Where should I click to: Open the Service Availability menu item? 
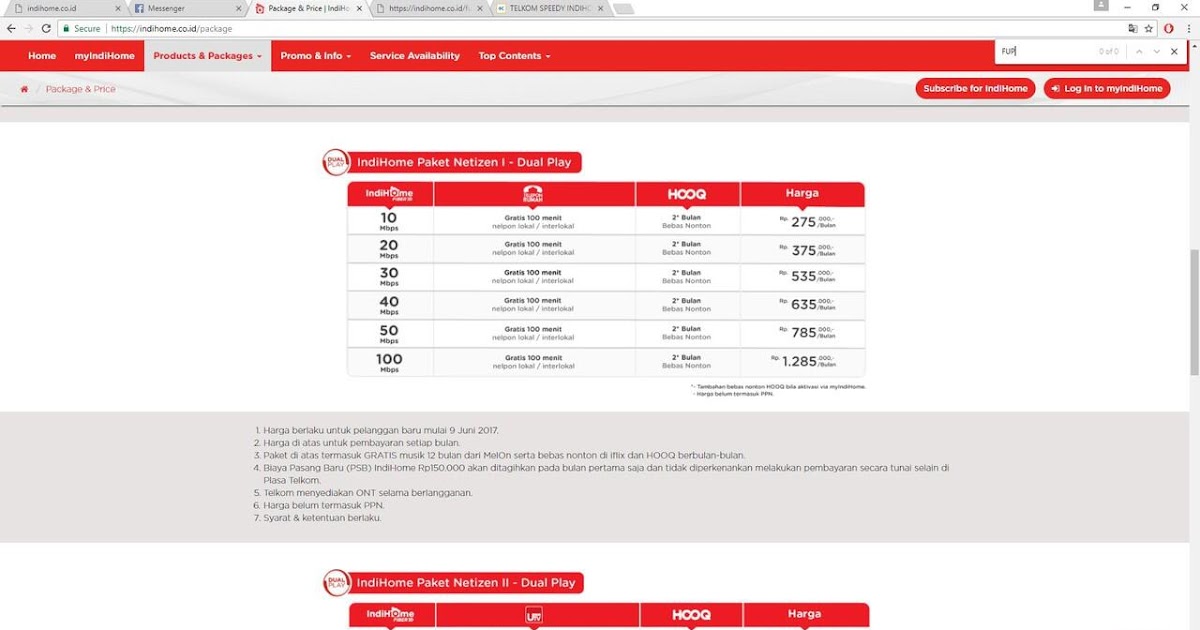click(x=415, y=56)
